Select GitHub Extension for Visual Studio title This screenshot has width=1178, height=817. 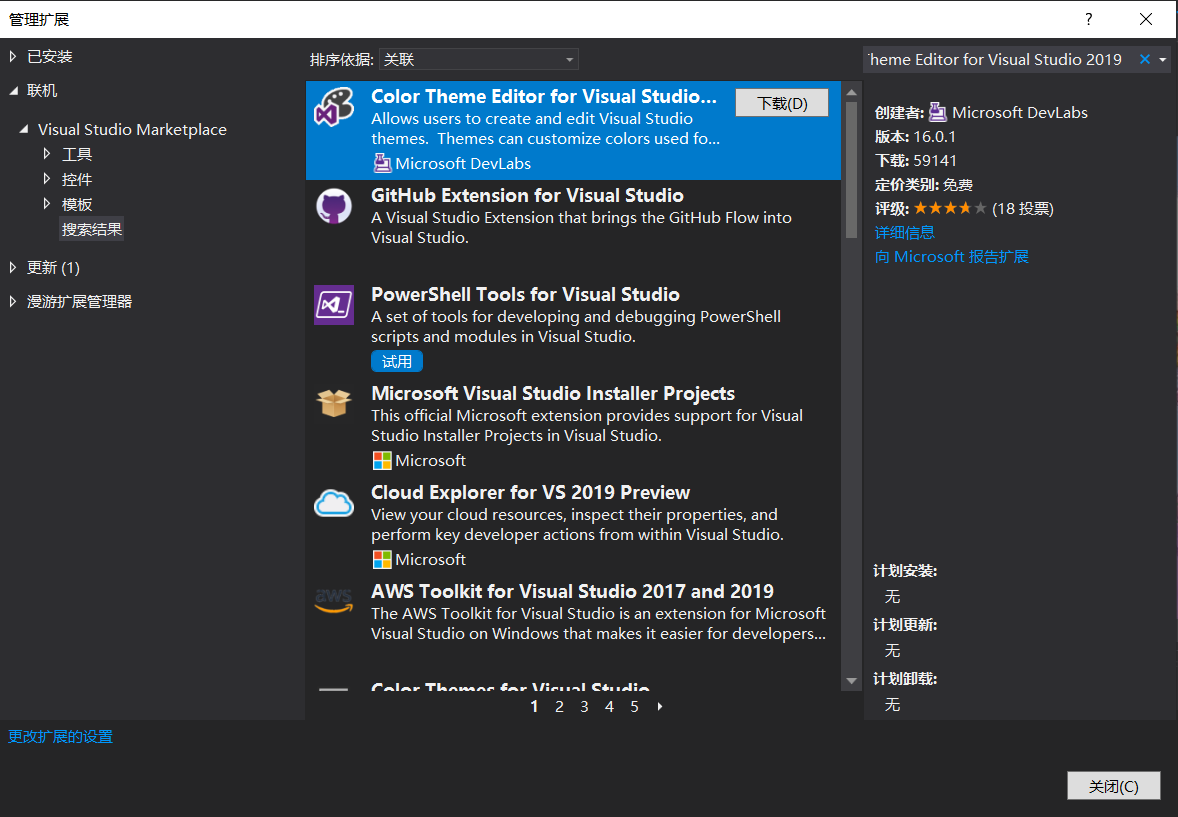527,195
